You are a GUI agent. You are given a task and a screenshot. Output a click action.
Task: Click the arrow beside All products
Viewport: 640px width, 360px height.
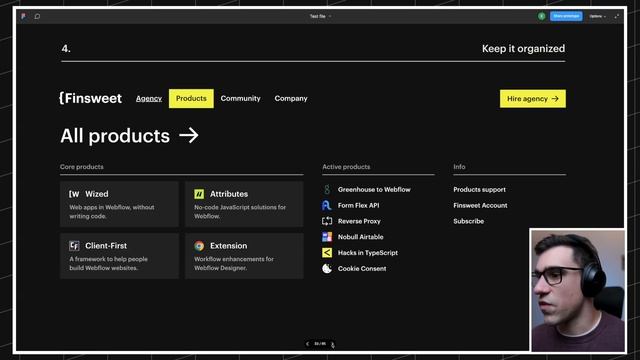(x=189, y=135)
